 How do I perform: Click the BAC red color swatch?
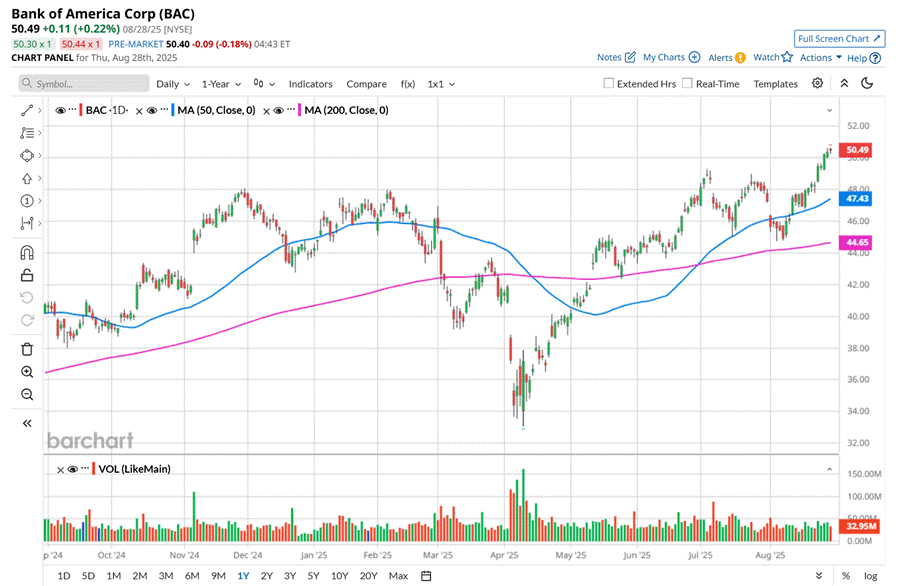(81, 110)
